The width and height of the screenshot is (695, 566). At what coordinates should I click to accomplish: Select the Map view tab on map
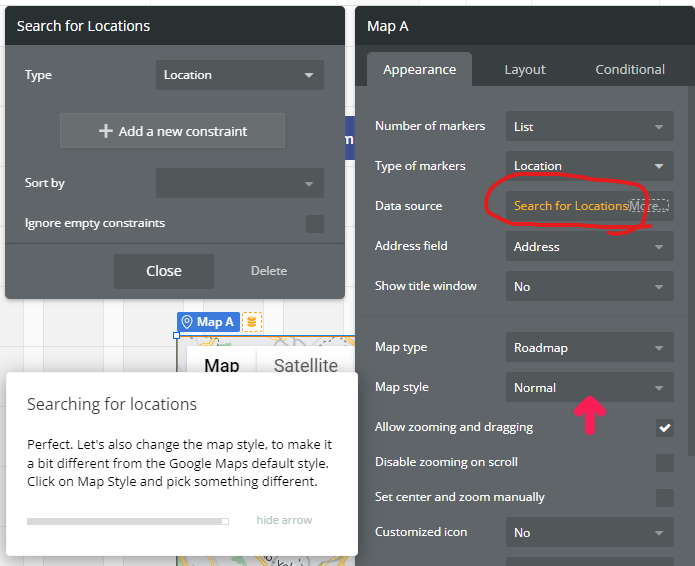click(x=222, y=360)
